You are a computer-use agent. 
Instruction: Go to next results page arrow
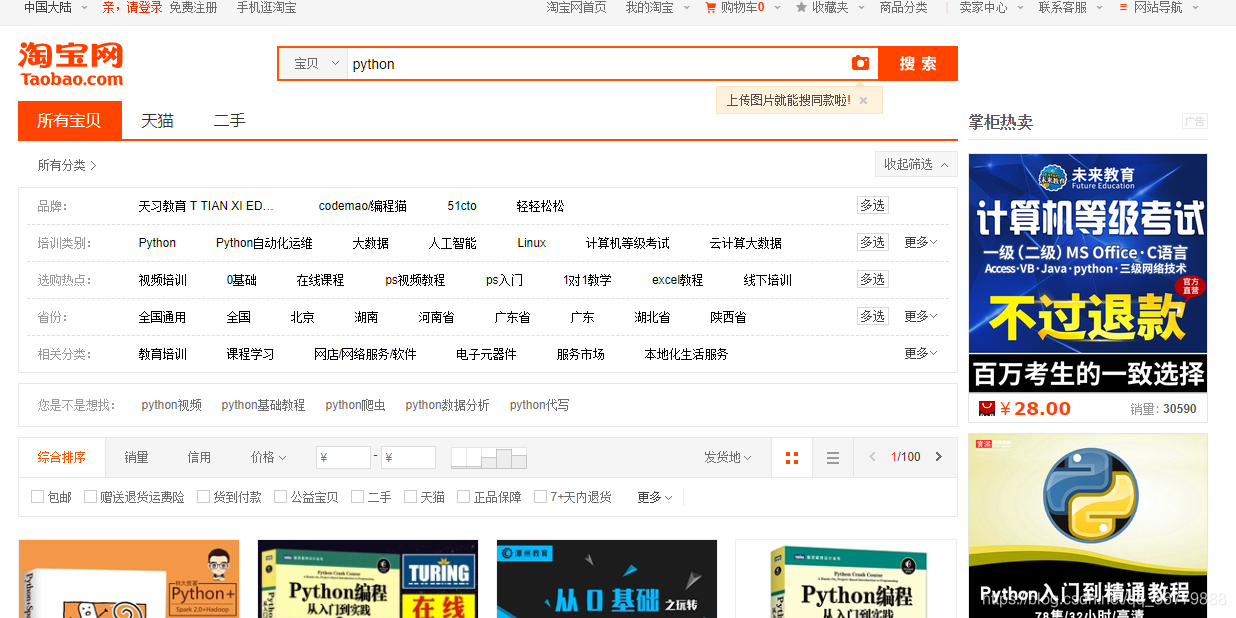938,457
